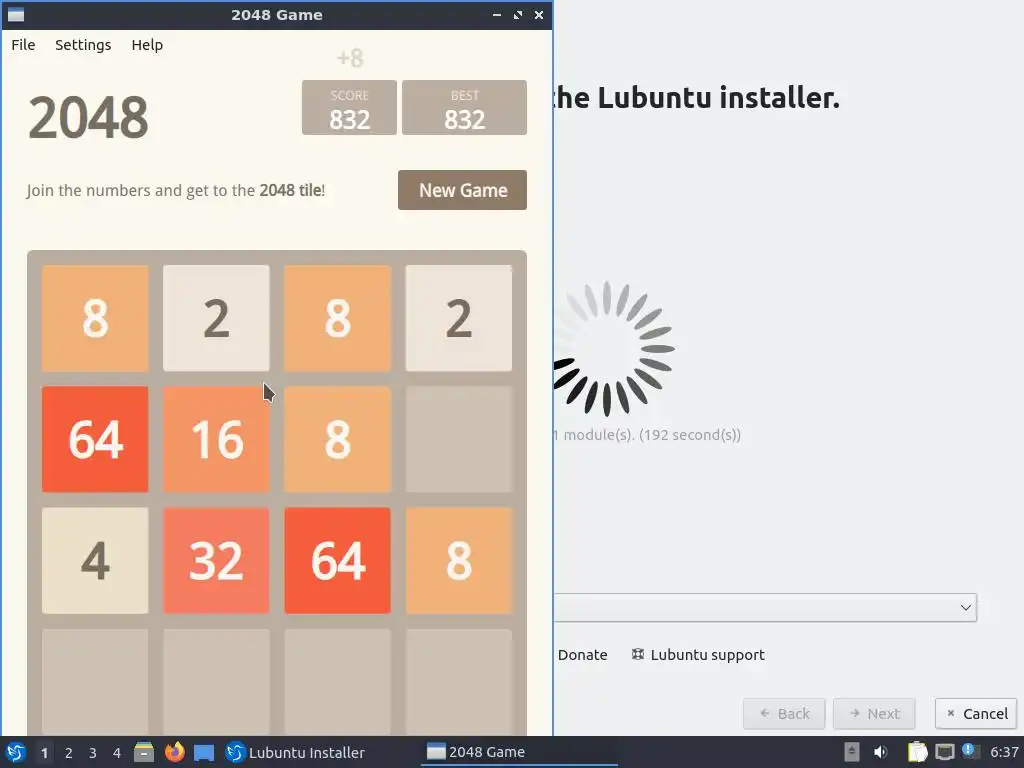Open the volume control tray icon
This screenshot has height=768, width=1024.
(x=881, y=752)
